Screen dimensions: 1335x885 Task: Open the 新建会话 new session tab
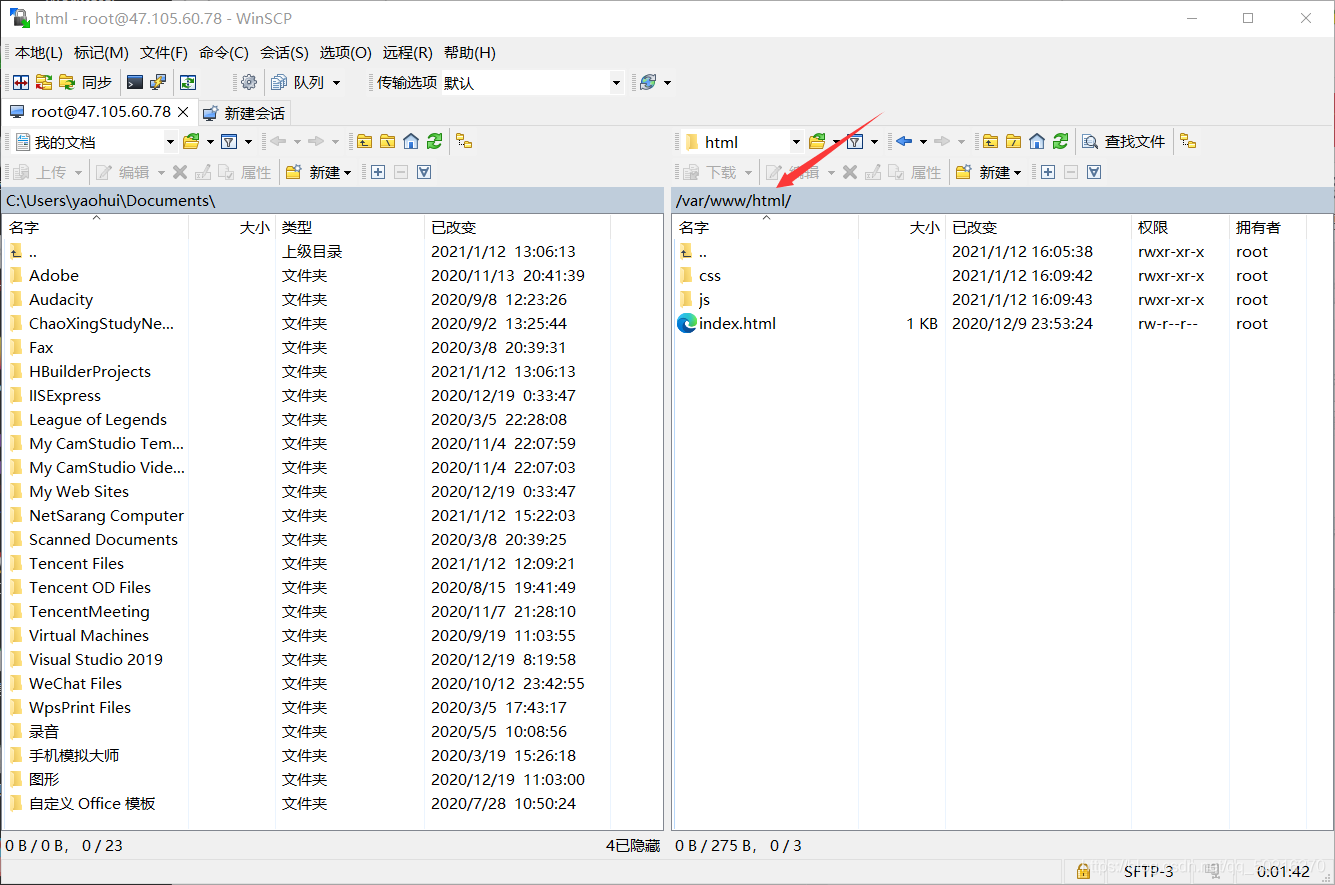[x=244, y=113]
